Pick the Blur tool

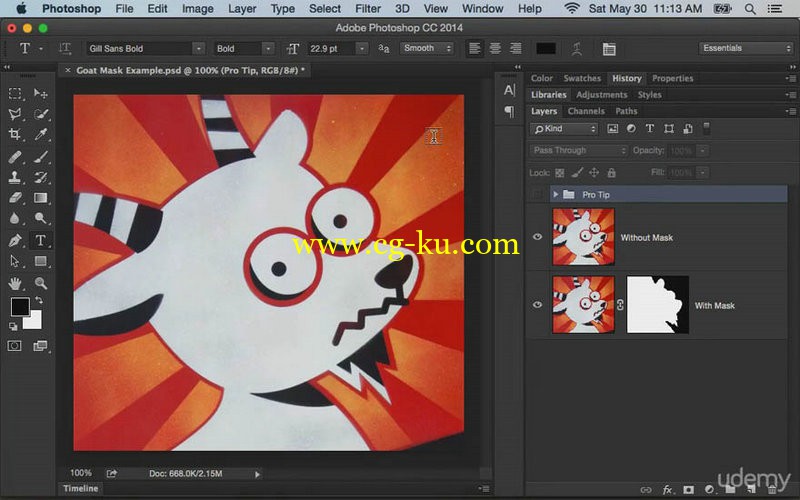pyautogui.click(x=15, y=218)
